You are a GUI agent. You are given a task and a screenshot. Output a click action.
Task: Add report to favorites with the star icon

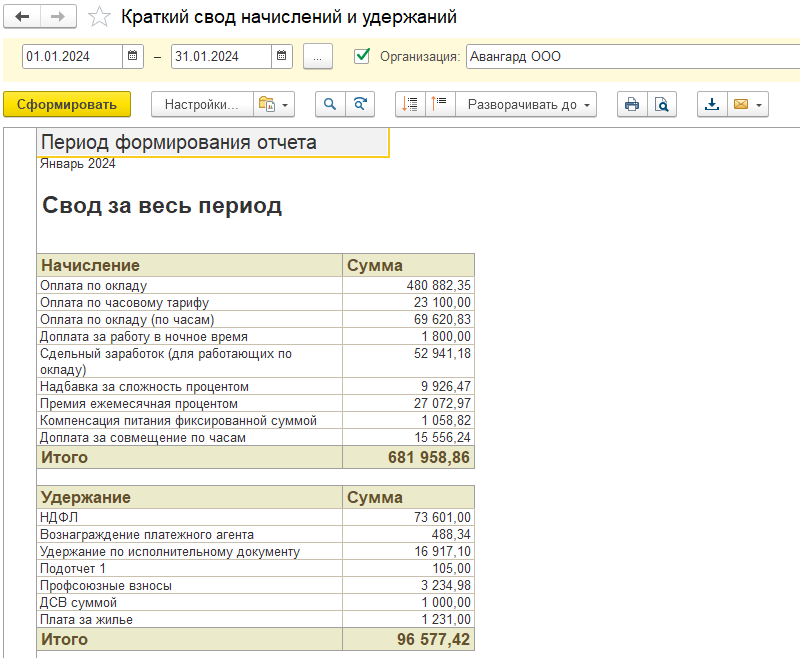[x=99, y=17]
